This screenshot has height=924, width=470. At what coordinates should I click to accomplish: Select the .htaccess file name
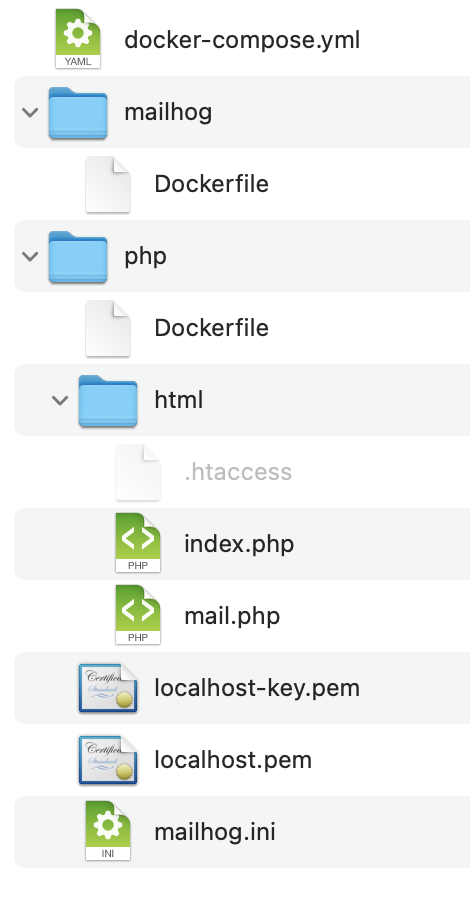pos(238,471)
